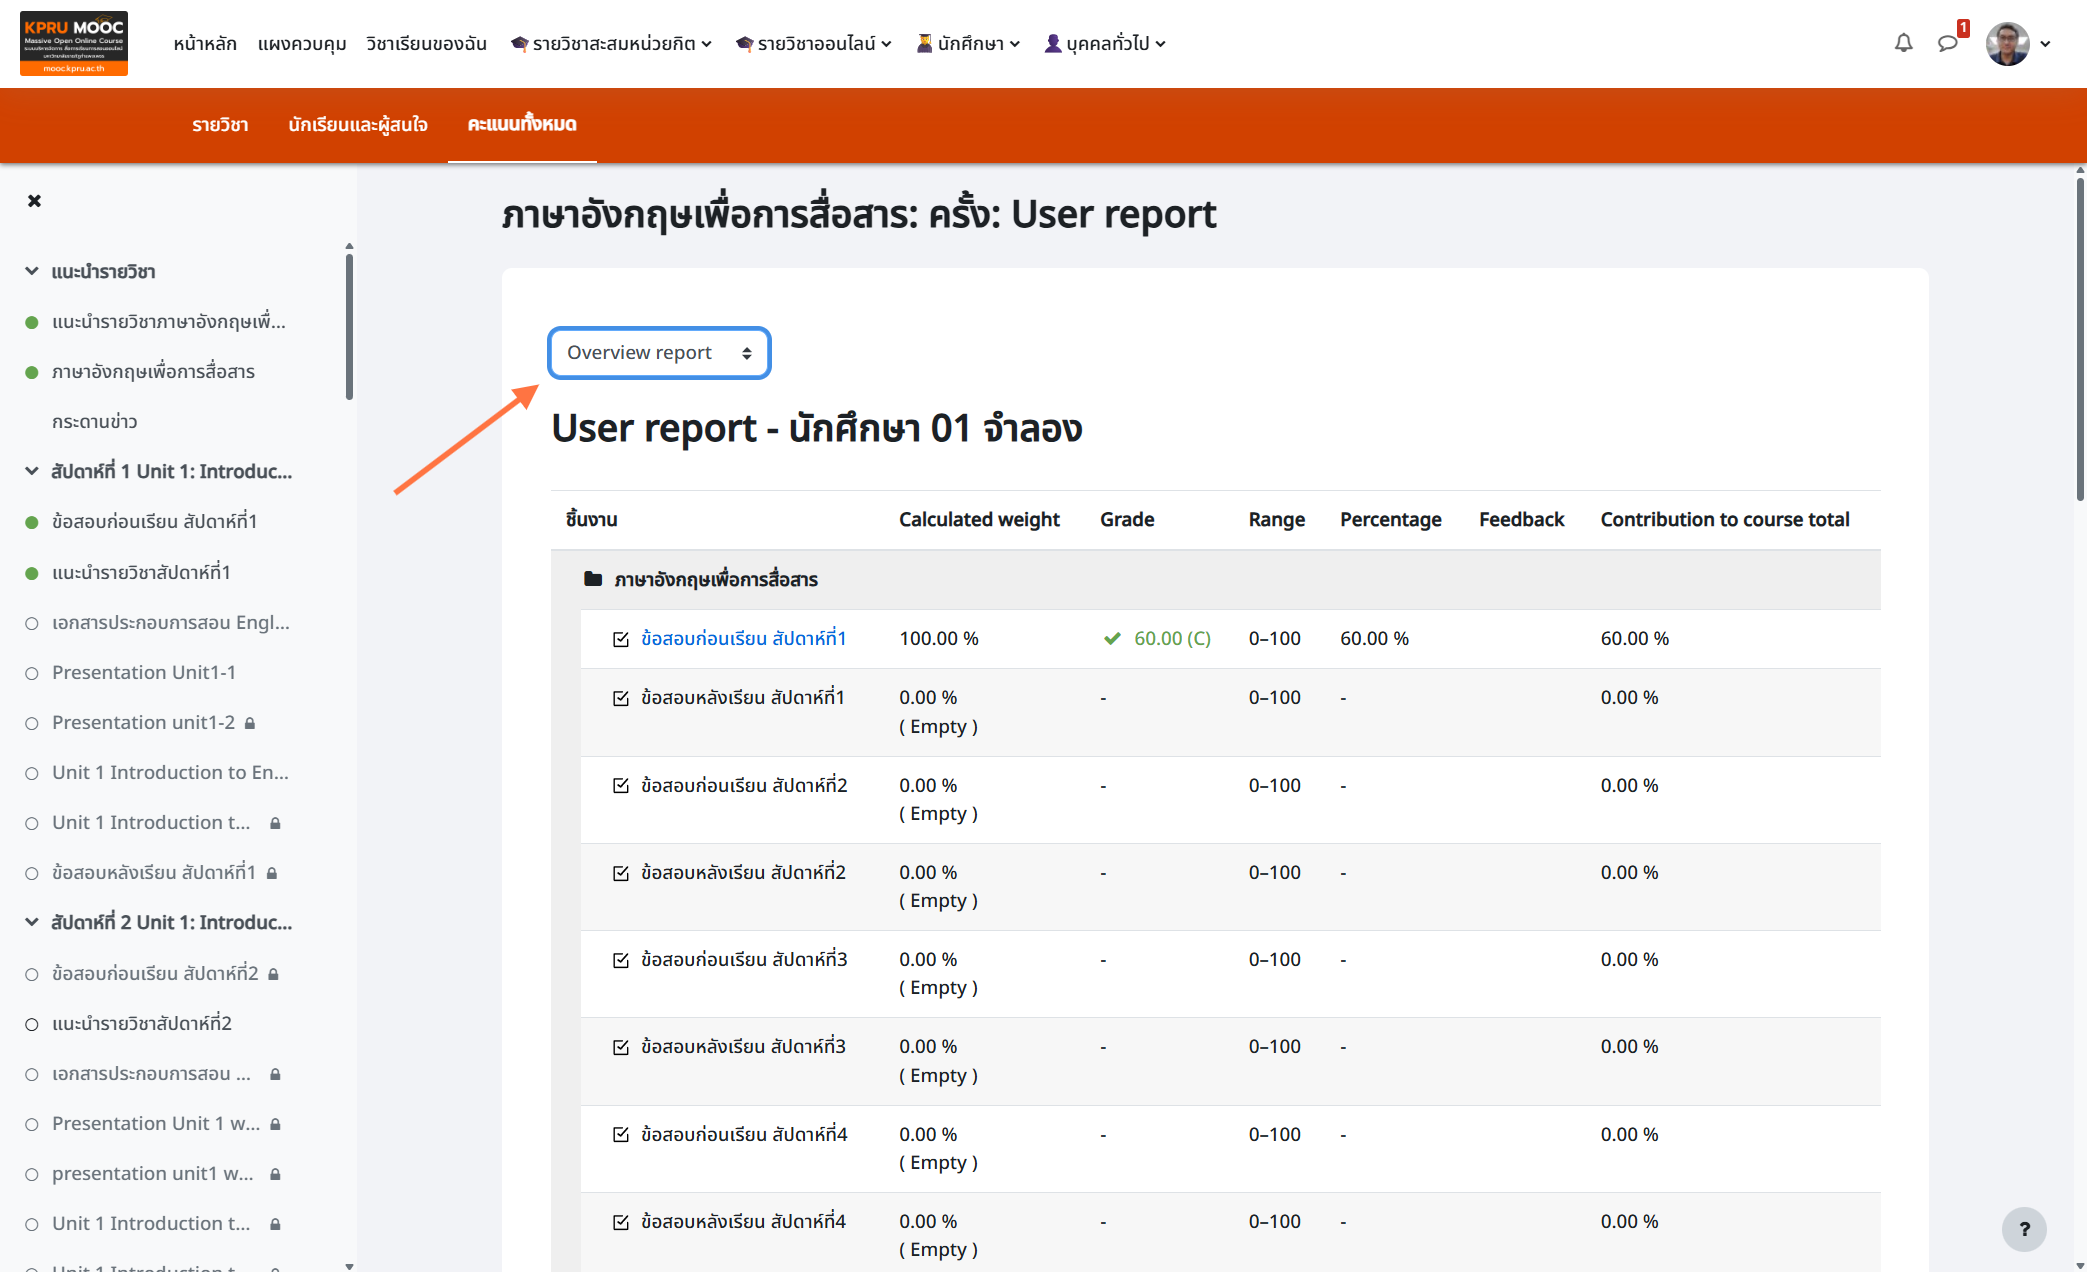Click lock icon next to Presentation Unit 1 w...
The image size is (2087, 1272).
pos(275,1124)
